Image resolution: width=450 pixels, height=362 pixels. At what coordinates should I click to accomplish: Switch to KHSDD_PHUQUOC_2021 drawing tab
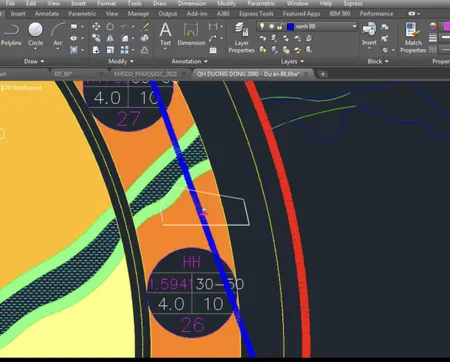coord(145,74)
